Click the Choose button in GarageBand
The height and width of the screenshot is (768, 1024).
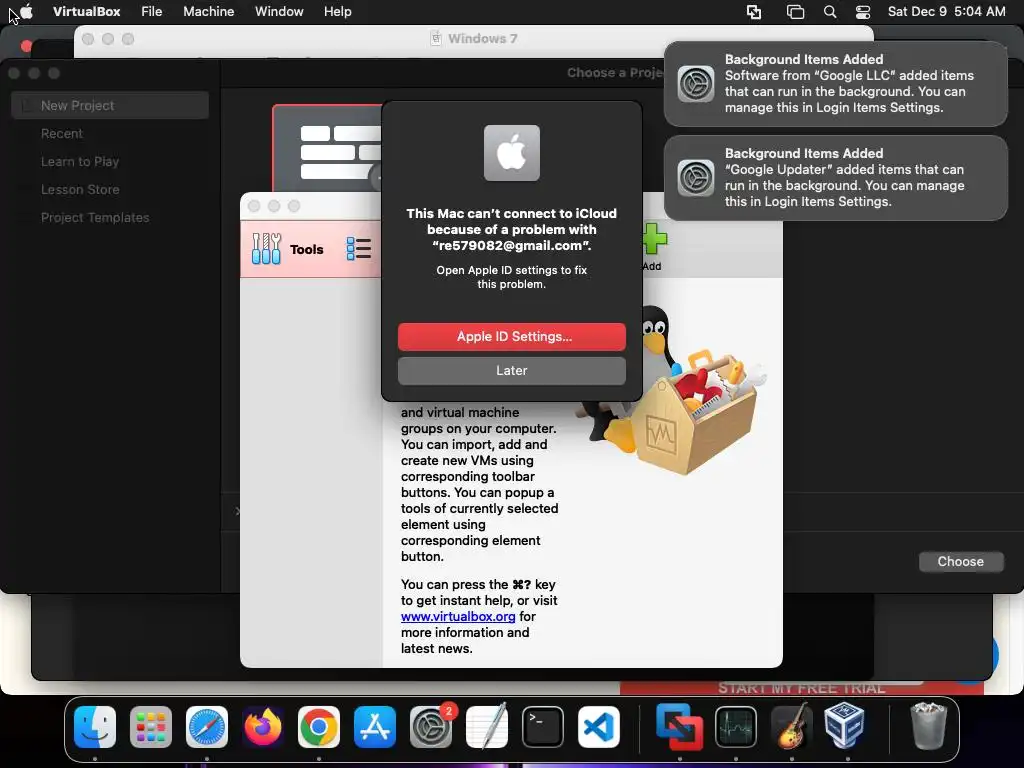click(960, 562)
